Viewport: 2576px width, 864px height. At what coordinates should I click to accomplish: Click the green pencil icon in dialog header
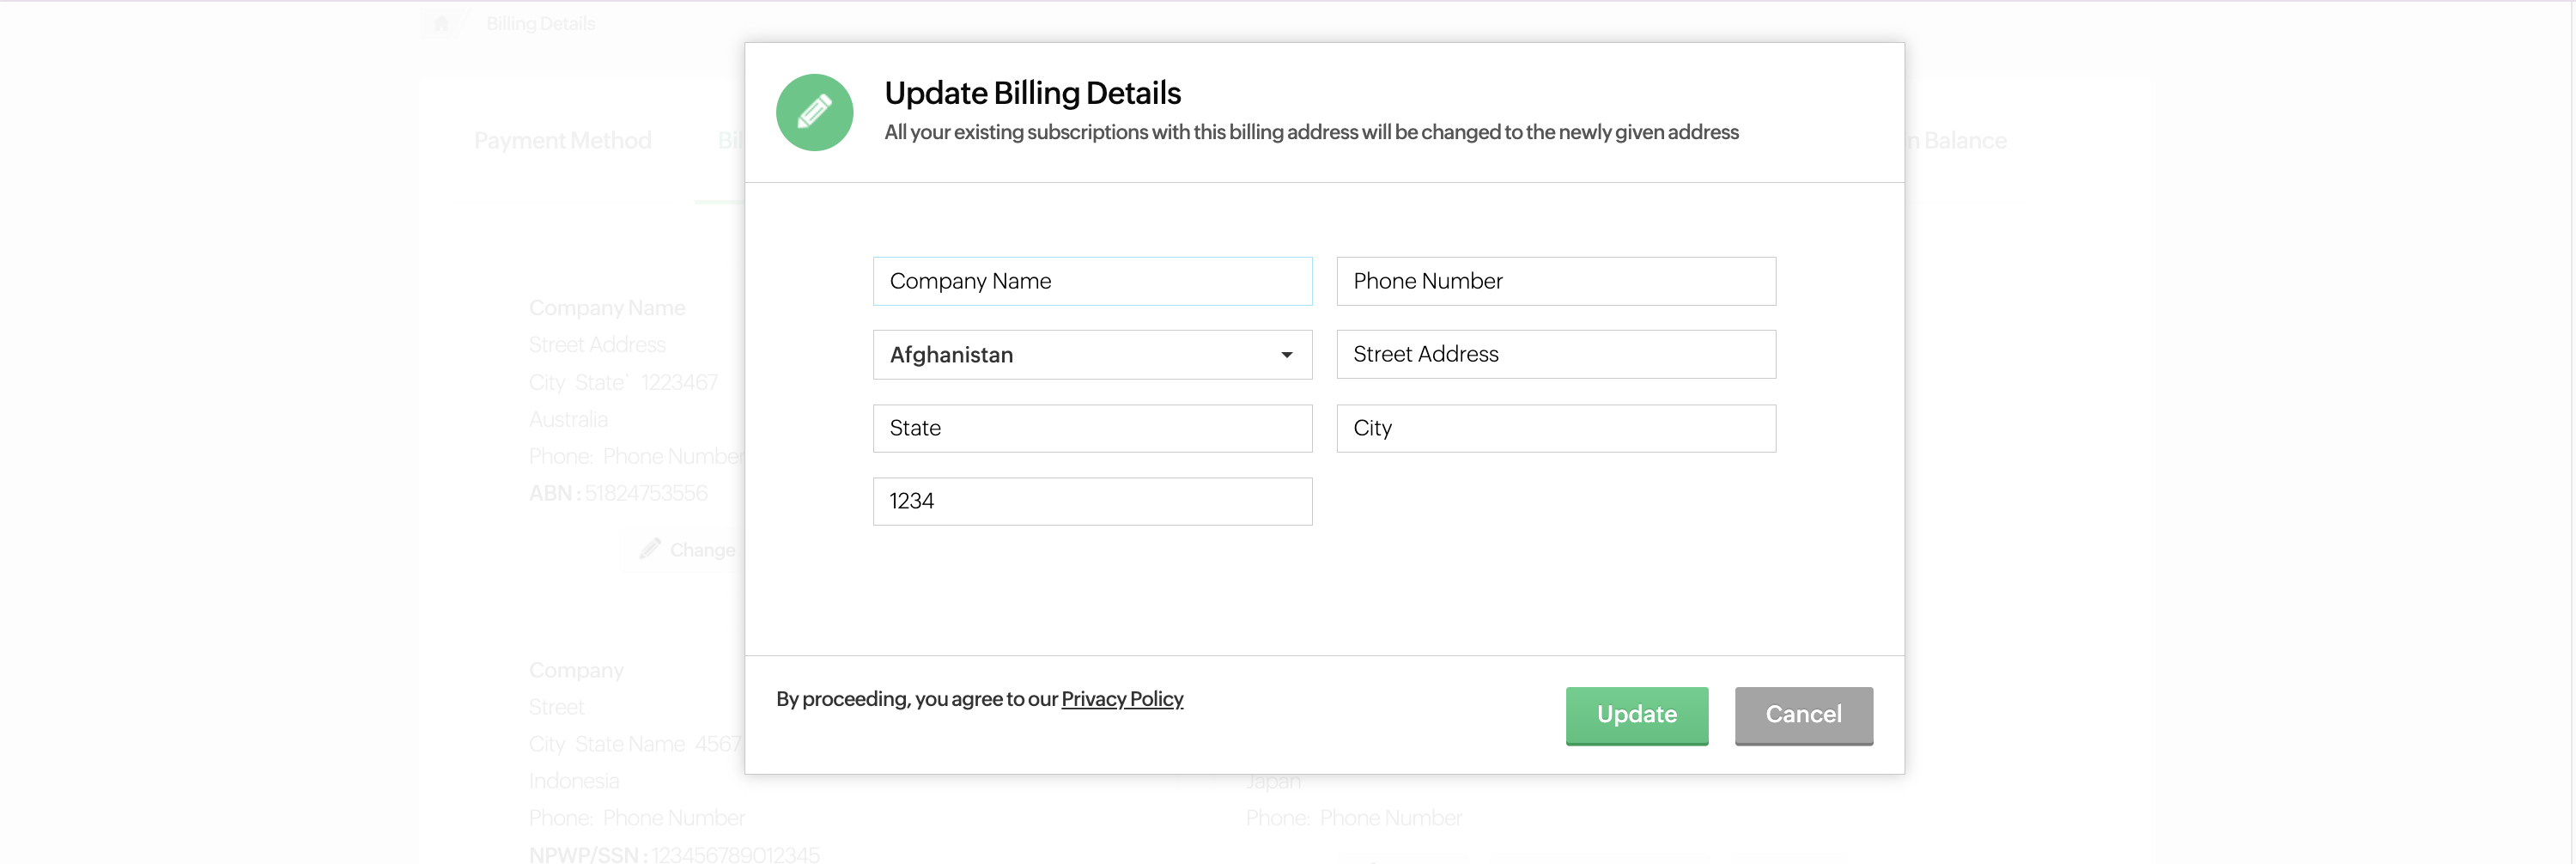(814, 112)
